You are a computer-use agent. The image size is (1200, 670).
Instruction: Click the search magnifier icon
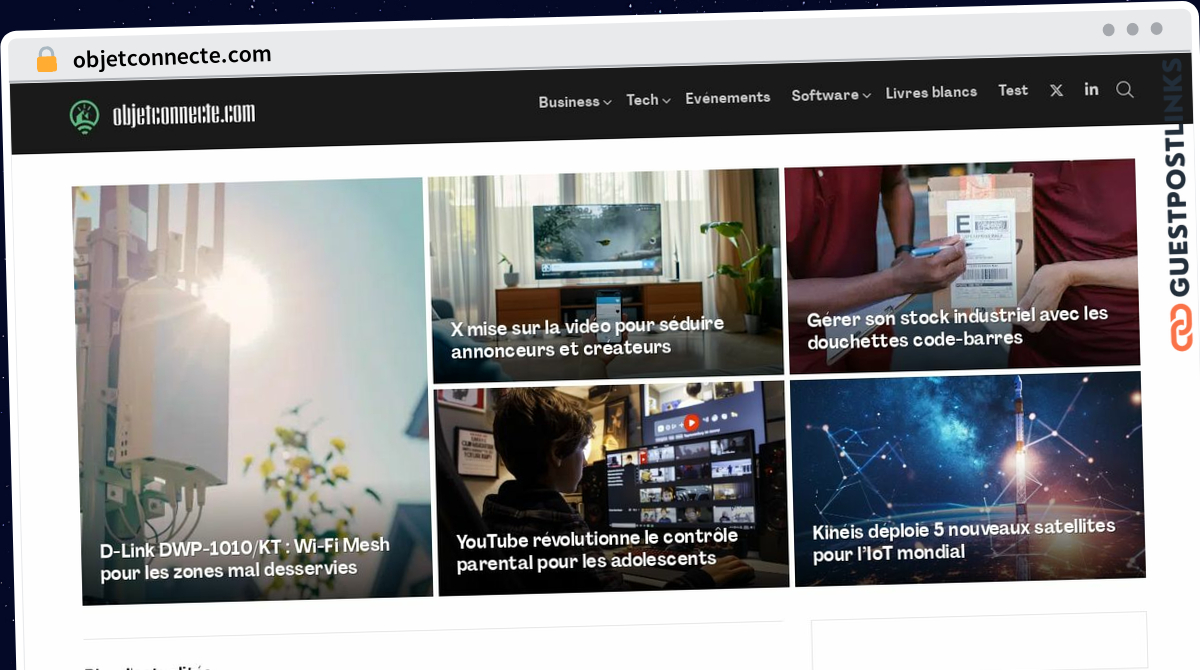pyautogui.click(x=1125, y=89)
